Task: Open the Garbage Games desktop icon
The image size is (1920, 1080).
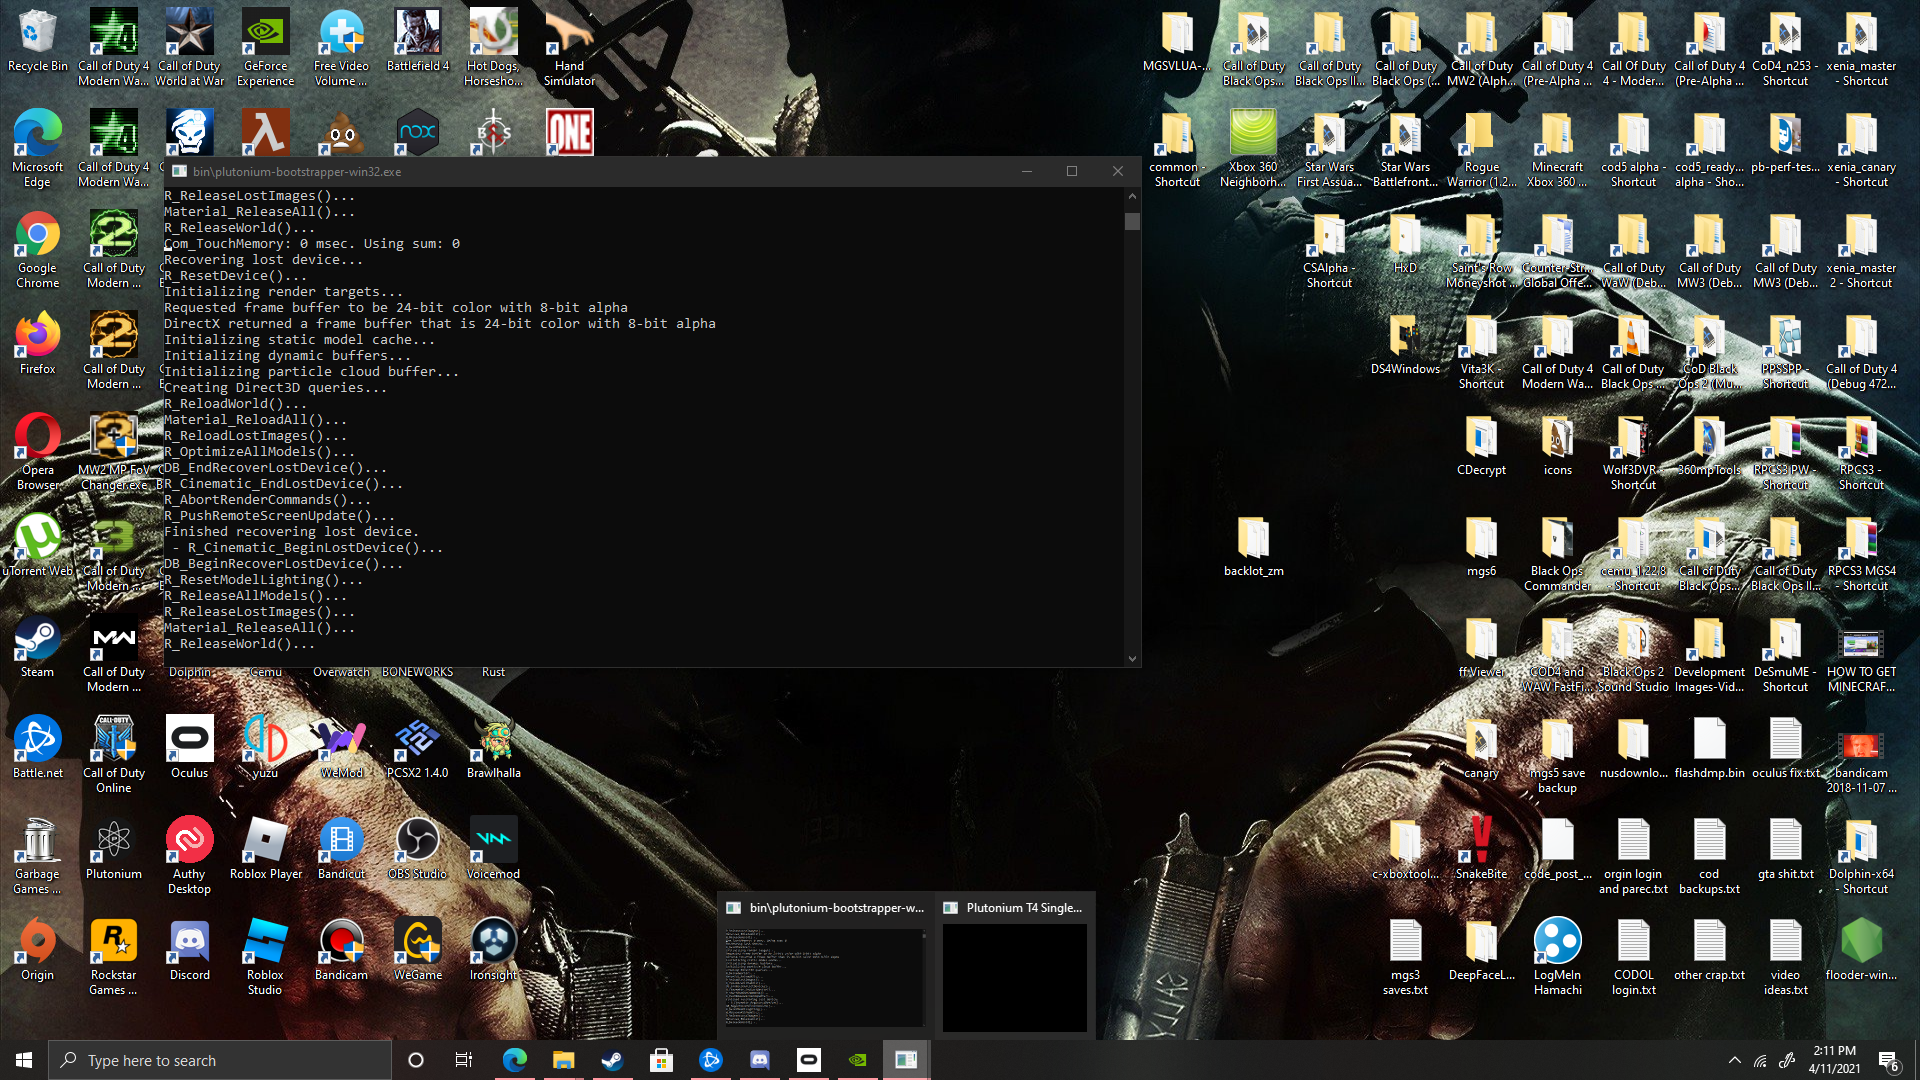Action: click(37, 856)
